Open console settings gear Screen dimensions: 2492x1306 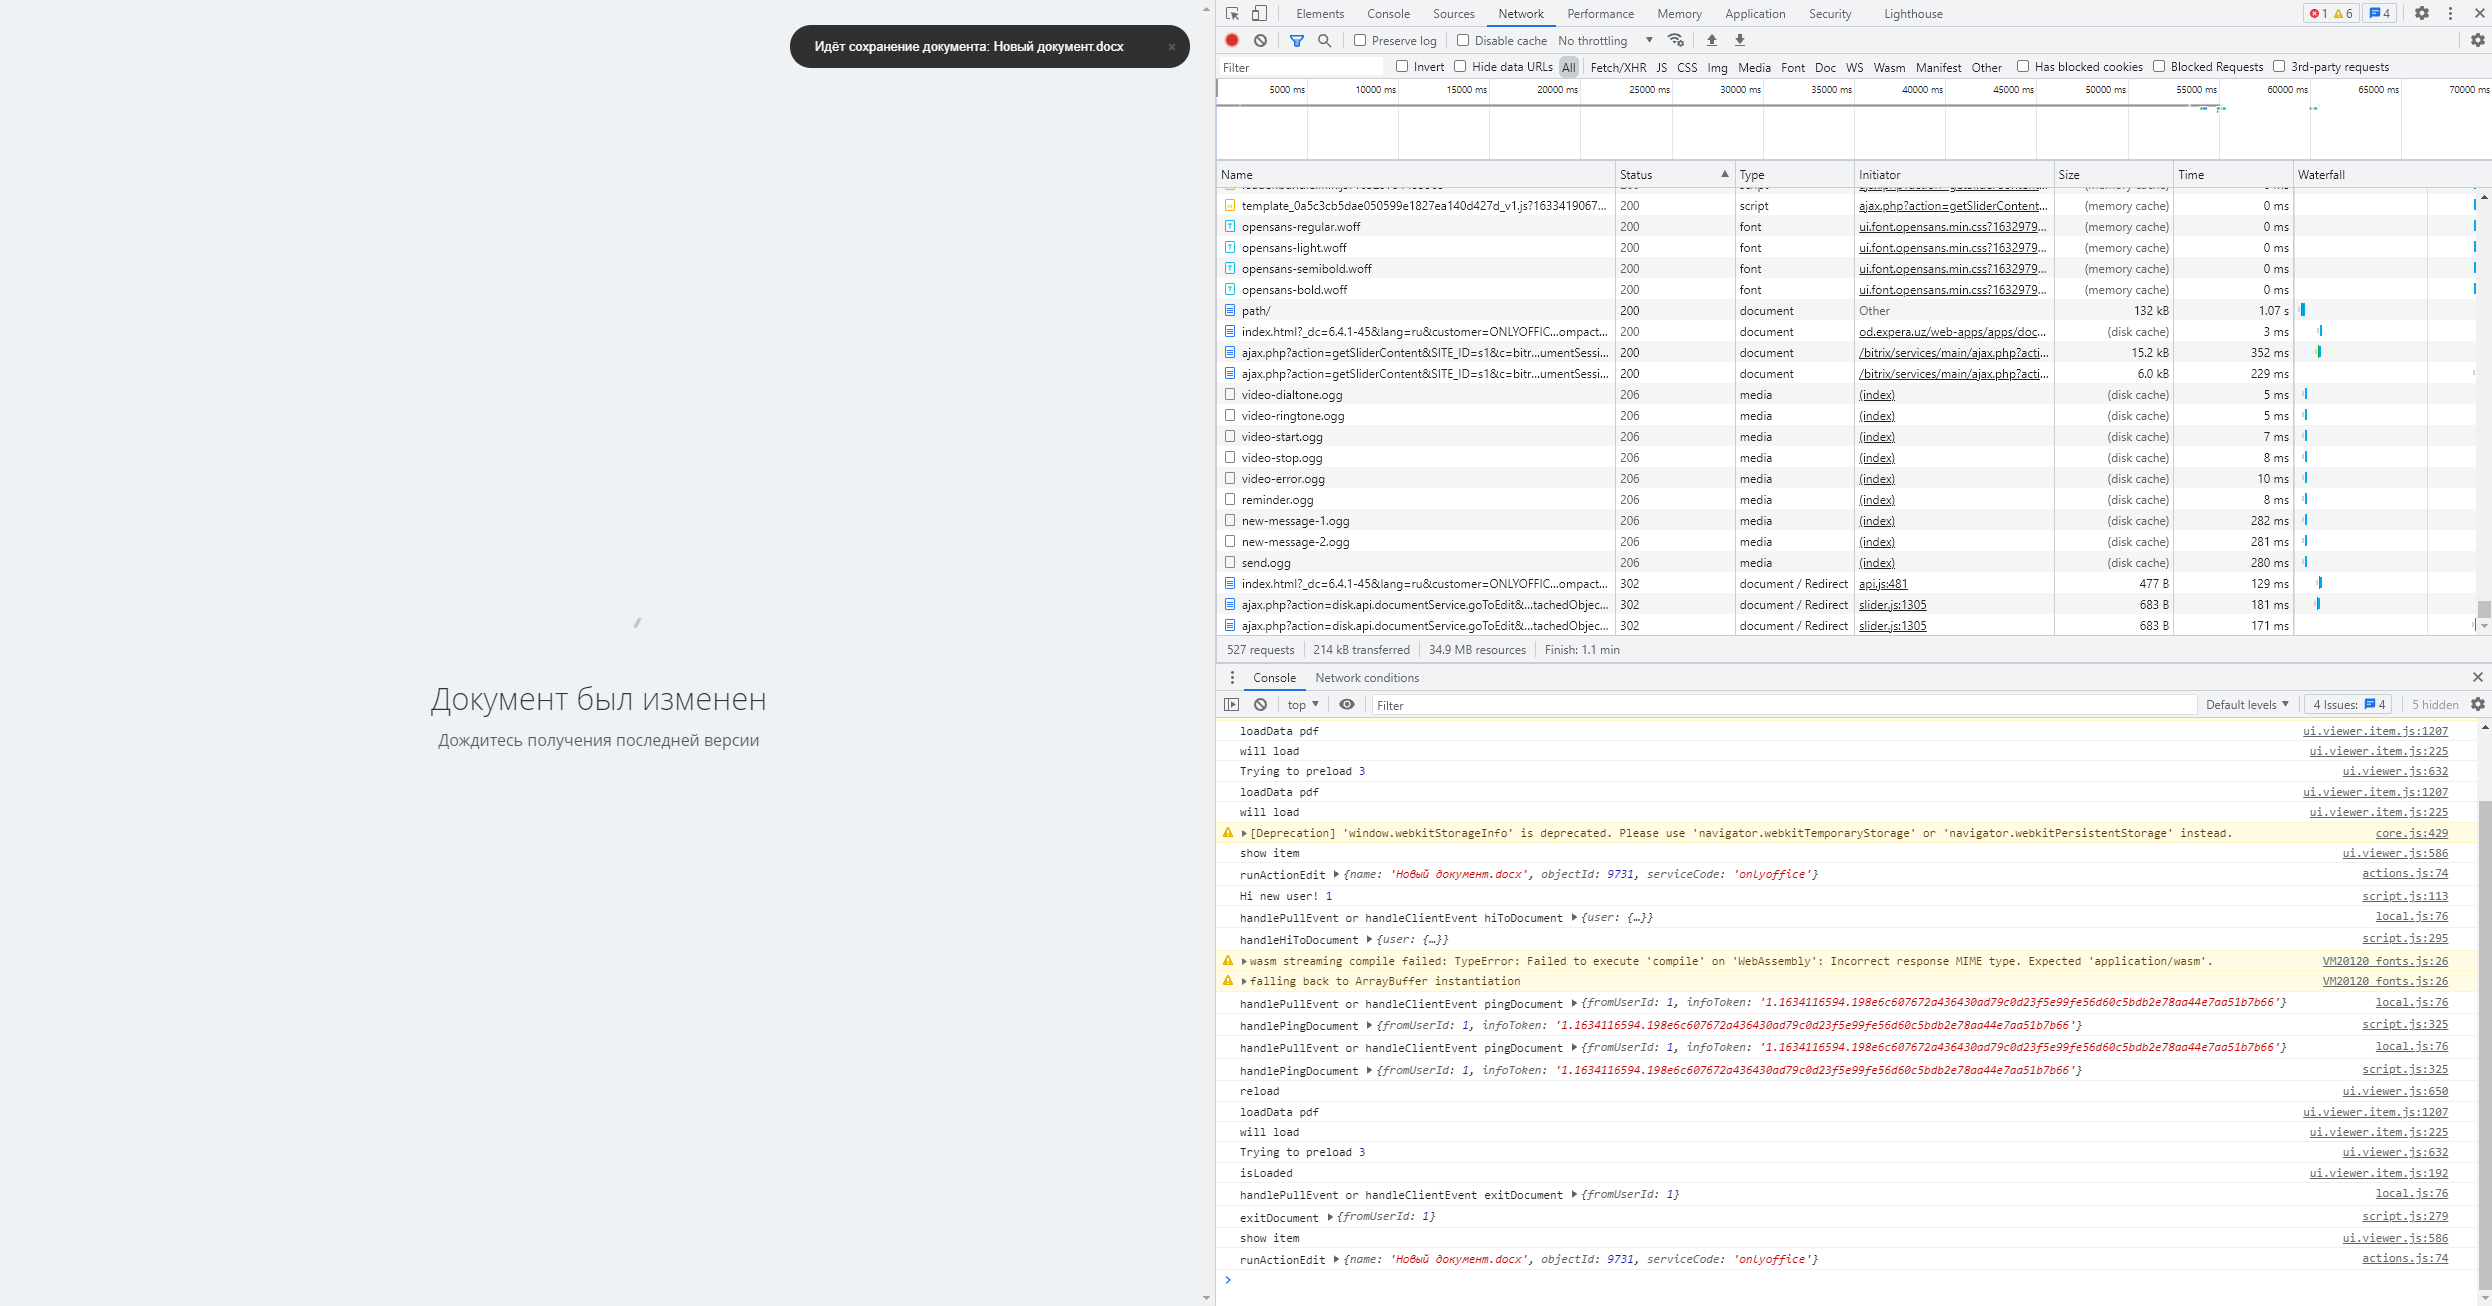tap(2477, 704)
